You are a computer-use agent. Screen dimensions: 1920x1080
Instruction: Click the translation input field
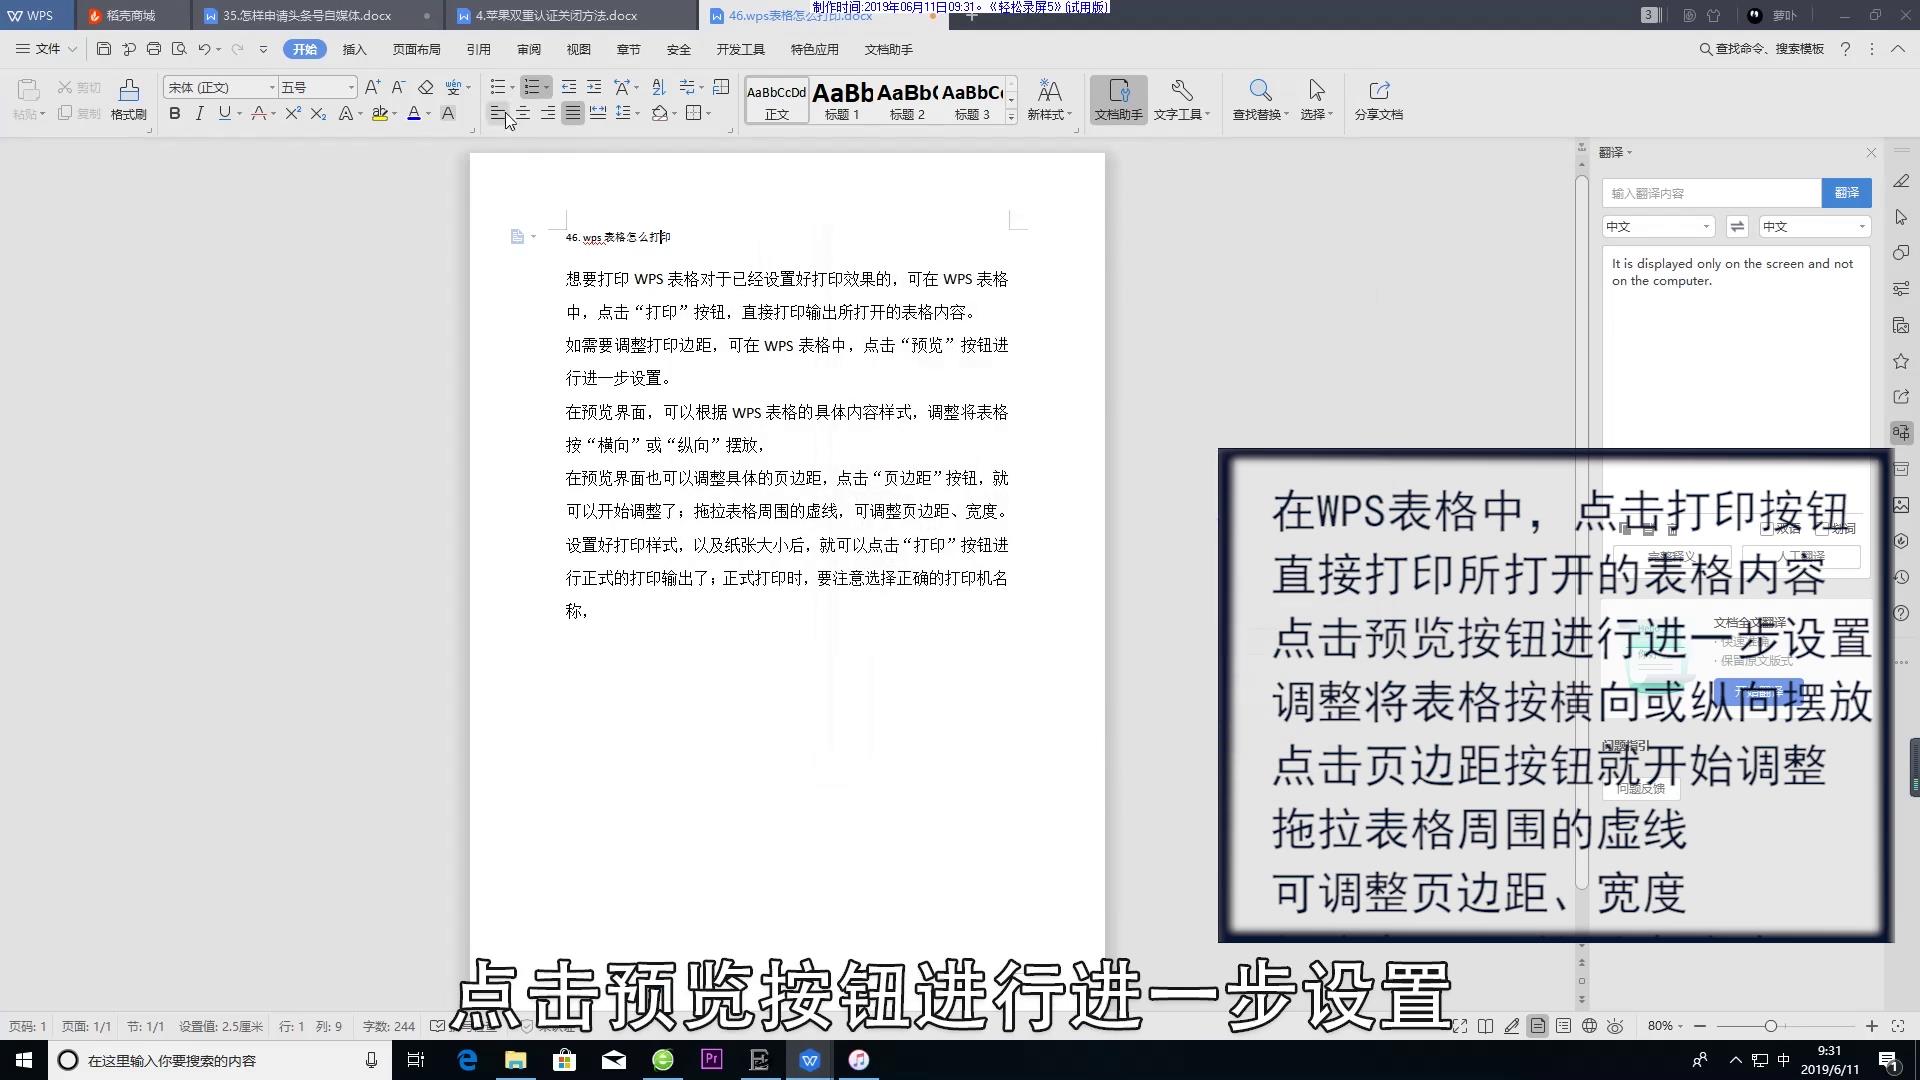(x=1710, y=193)
